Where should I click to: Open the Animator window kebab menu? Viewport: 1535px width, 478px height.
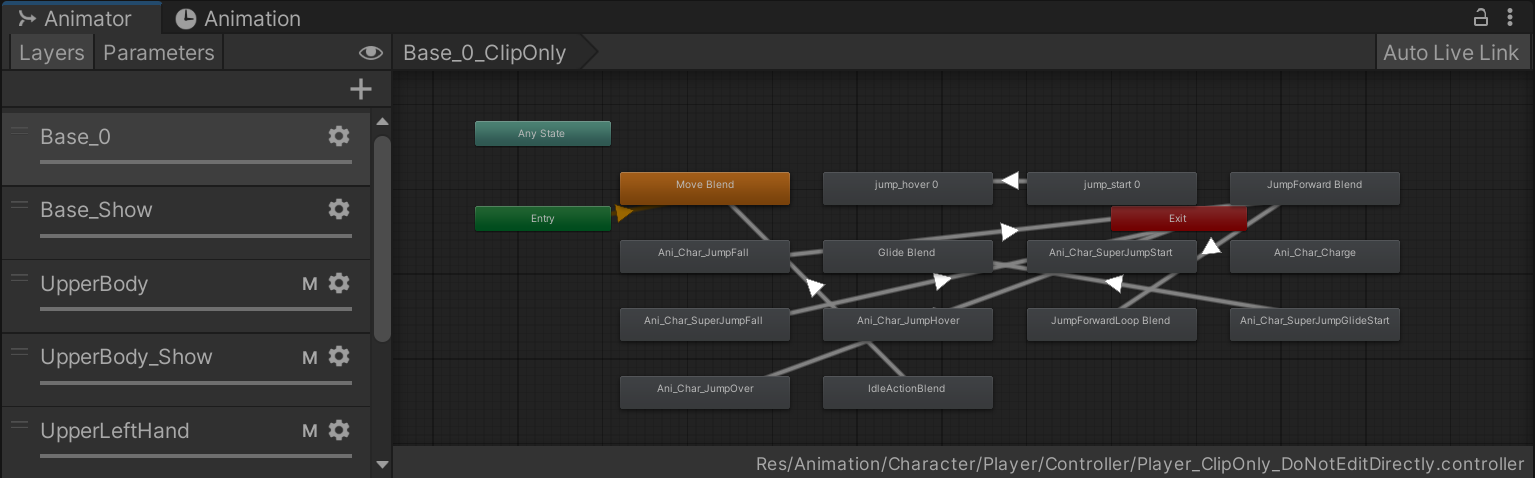coord(1510,17)
